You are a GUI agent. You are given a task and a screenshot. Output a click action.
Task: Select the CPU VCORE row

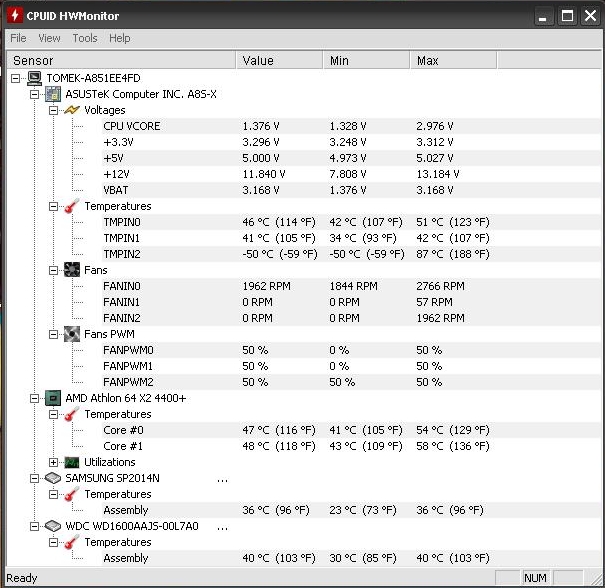click(351, 126)
